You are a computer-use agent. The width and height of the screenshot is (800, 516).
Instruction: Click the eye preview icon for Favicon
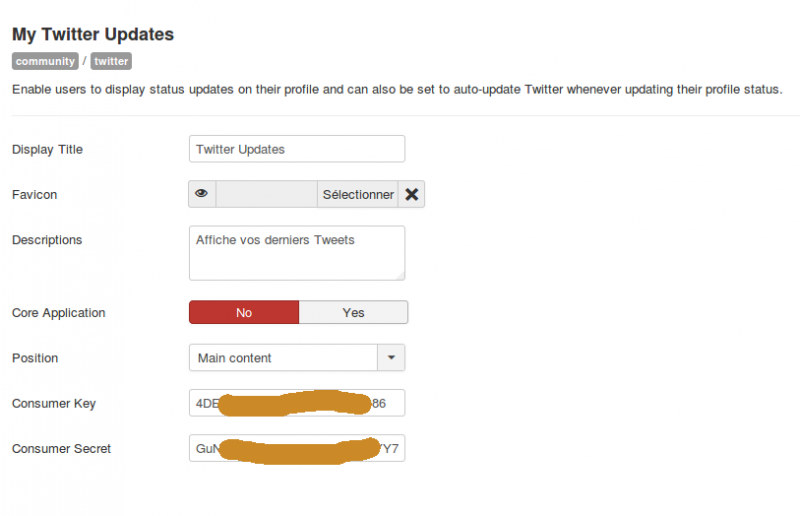pos(202,194)
